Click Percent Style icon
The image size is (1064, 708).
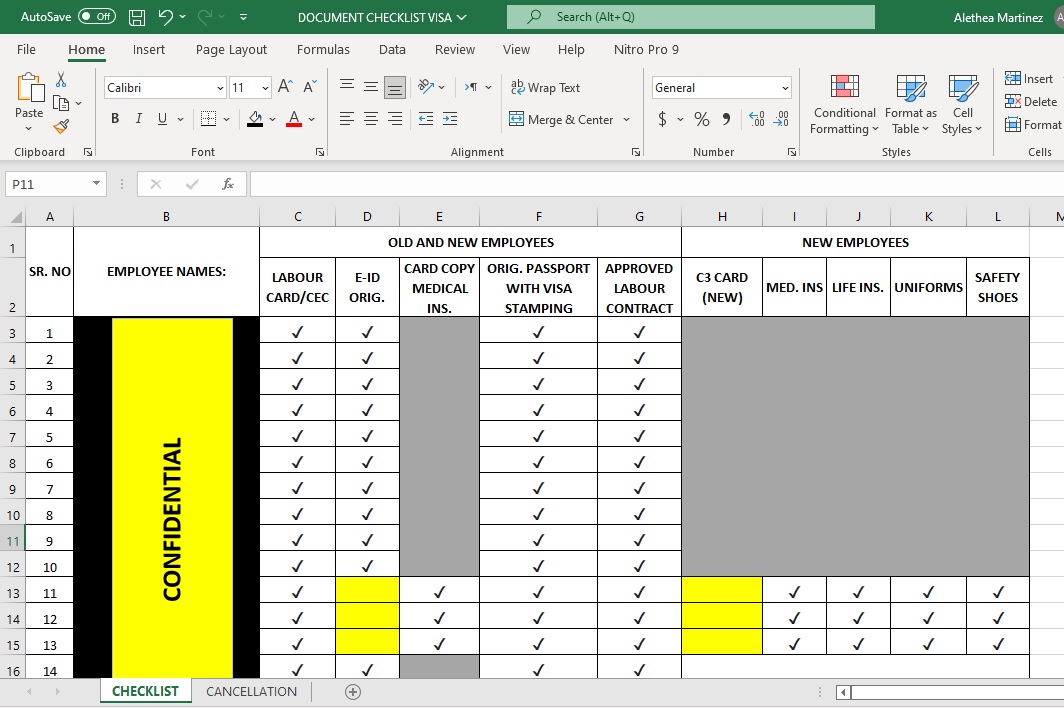(702, 119)
